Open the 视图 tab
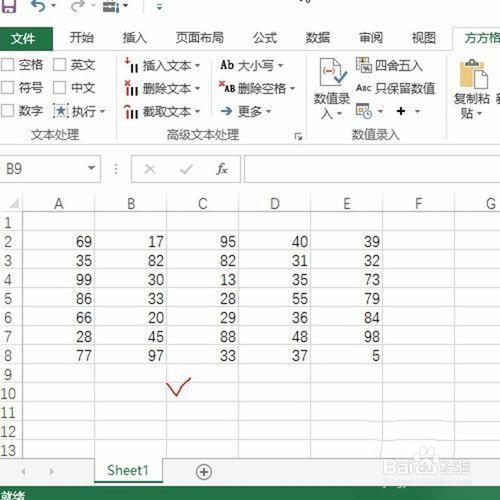The width and height of the screenshot is (500, 500). pos(423,38)
